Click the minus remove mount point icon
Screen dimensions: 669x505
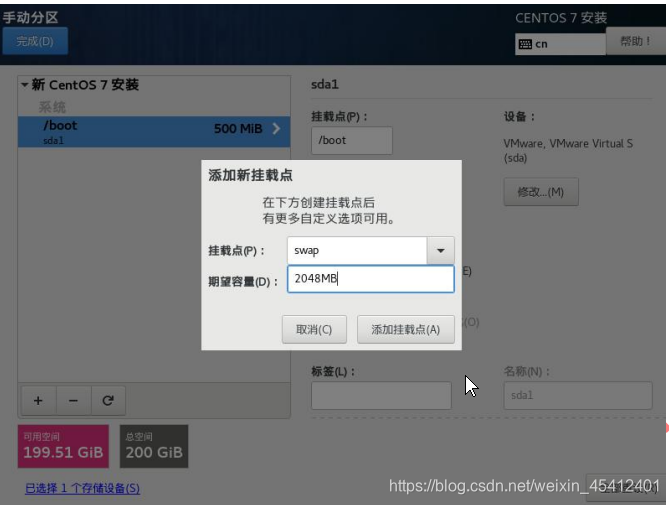pos(73,401)
